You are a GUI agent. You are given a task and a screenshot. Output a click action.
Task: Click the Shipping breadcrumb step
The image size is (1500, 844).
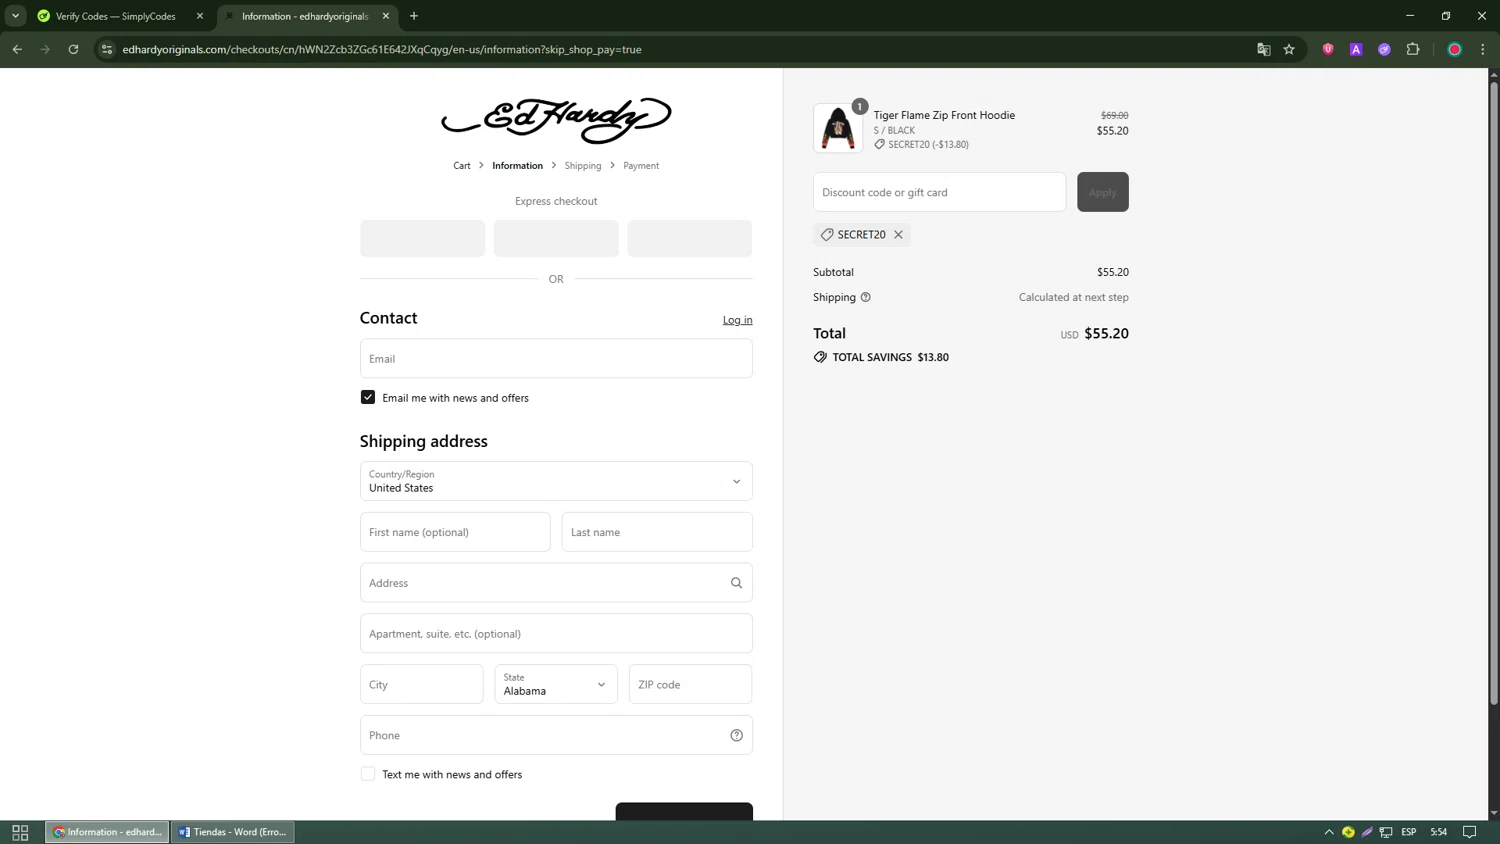tap(583, 166)
